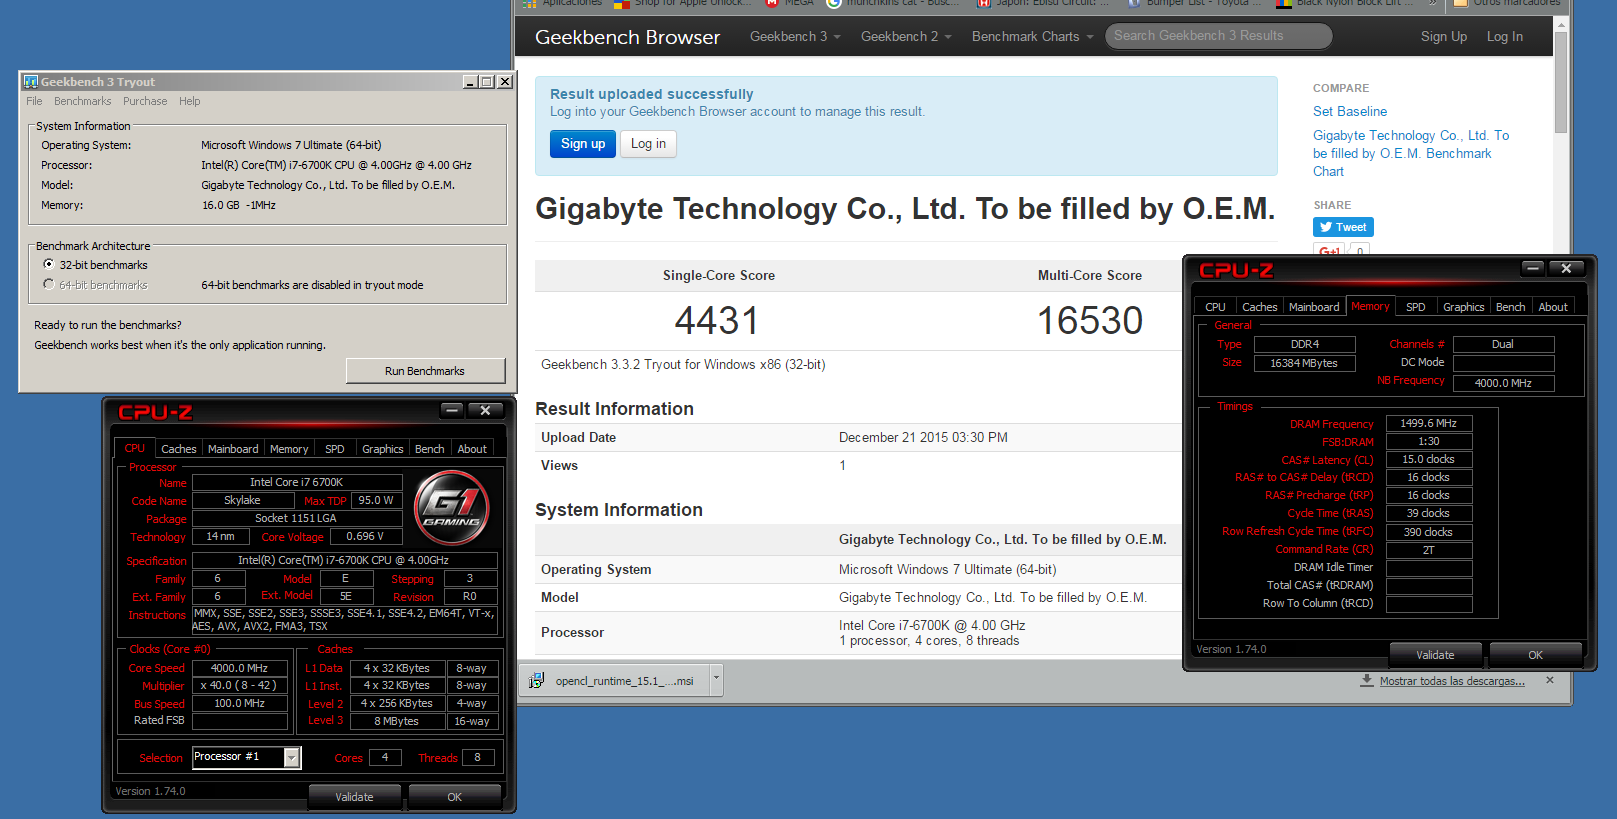
Task: Switch to CPU tab in right CPU-Z Memory window
Action: coord(1215,307)
